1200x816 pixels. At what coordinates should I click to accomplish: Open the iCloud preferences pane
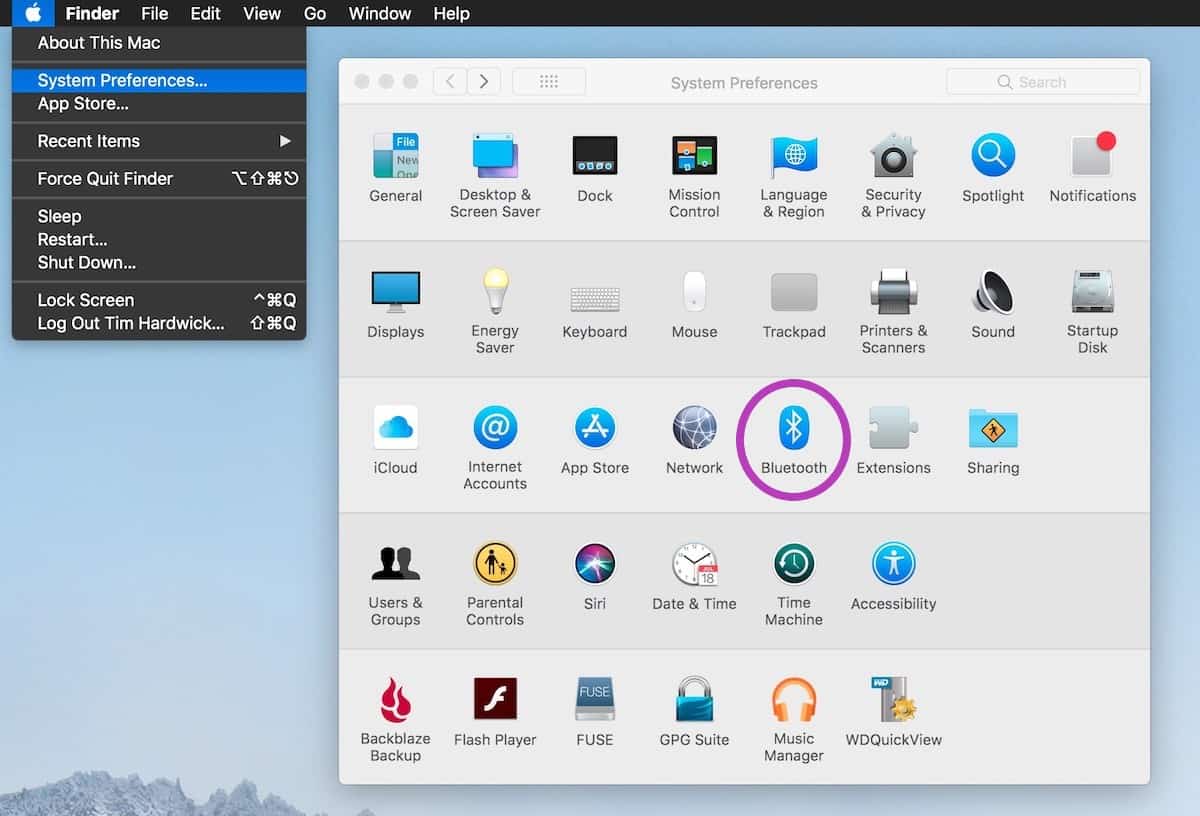tap(396, 440)
